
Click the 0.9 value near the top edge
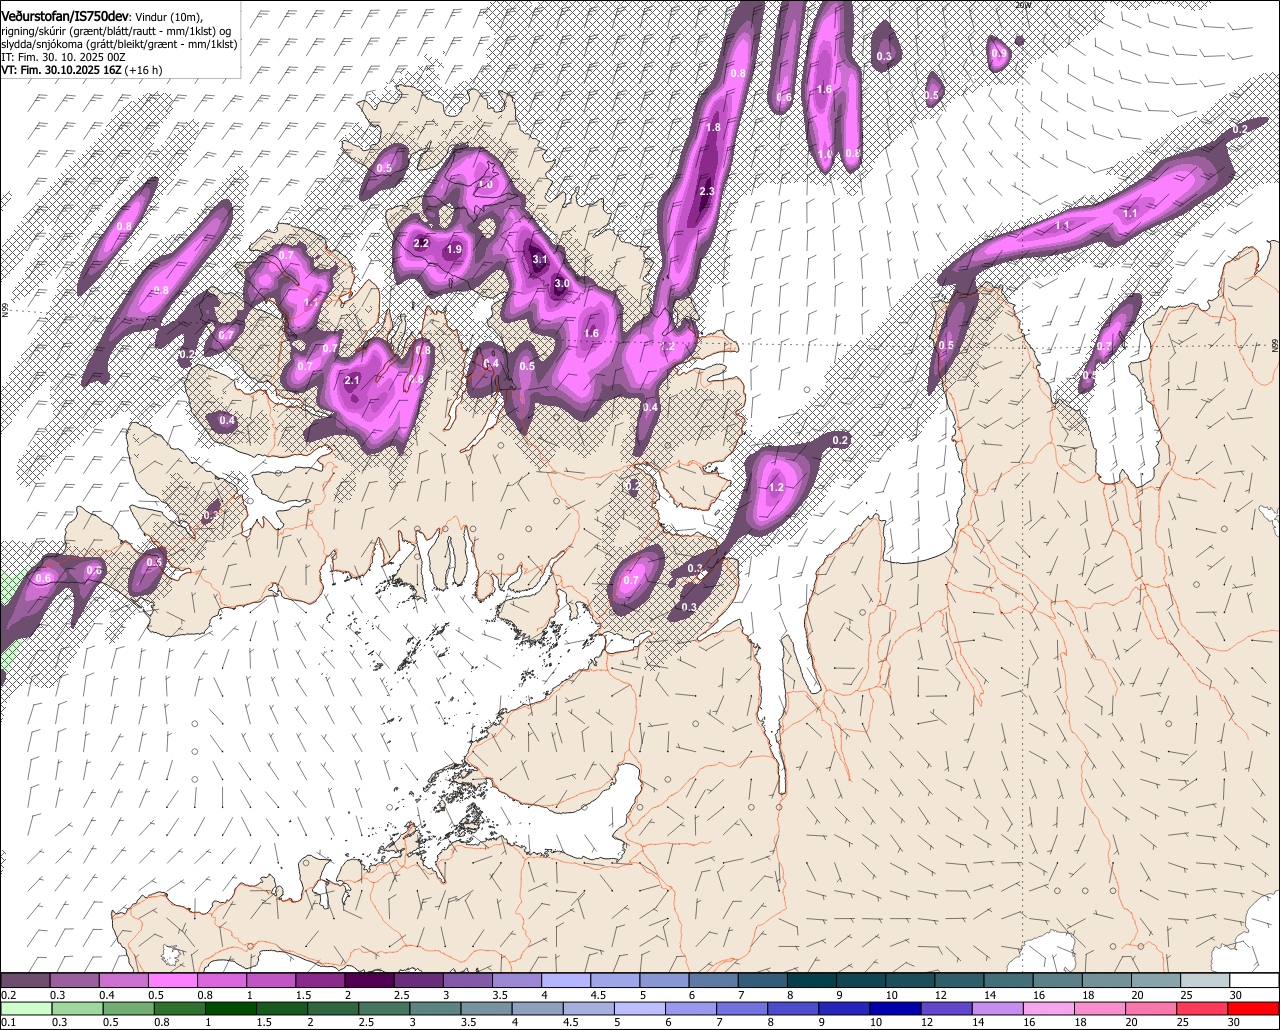999,53
